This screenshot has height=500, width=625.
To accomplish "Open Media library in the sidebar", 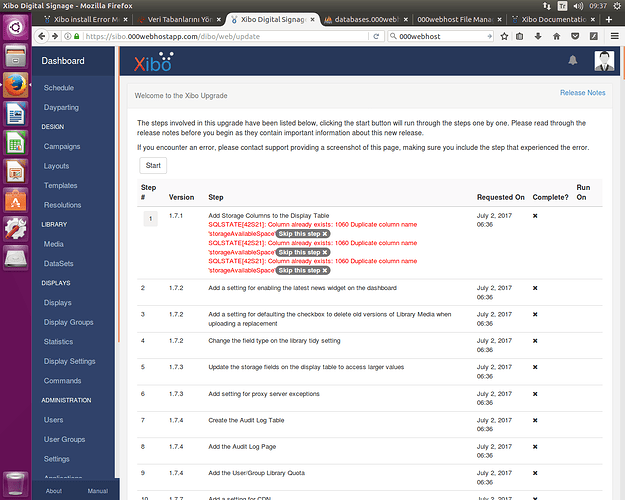I will (x=54, y=244).
